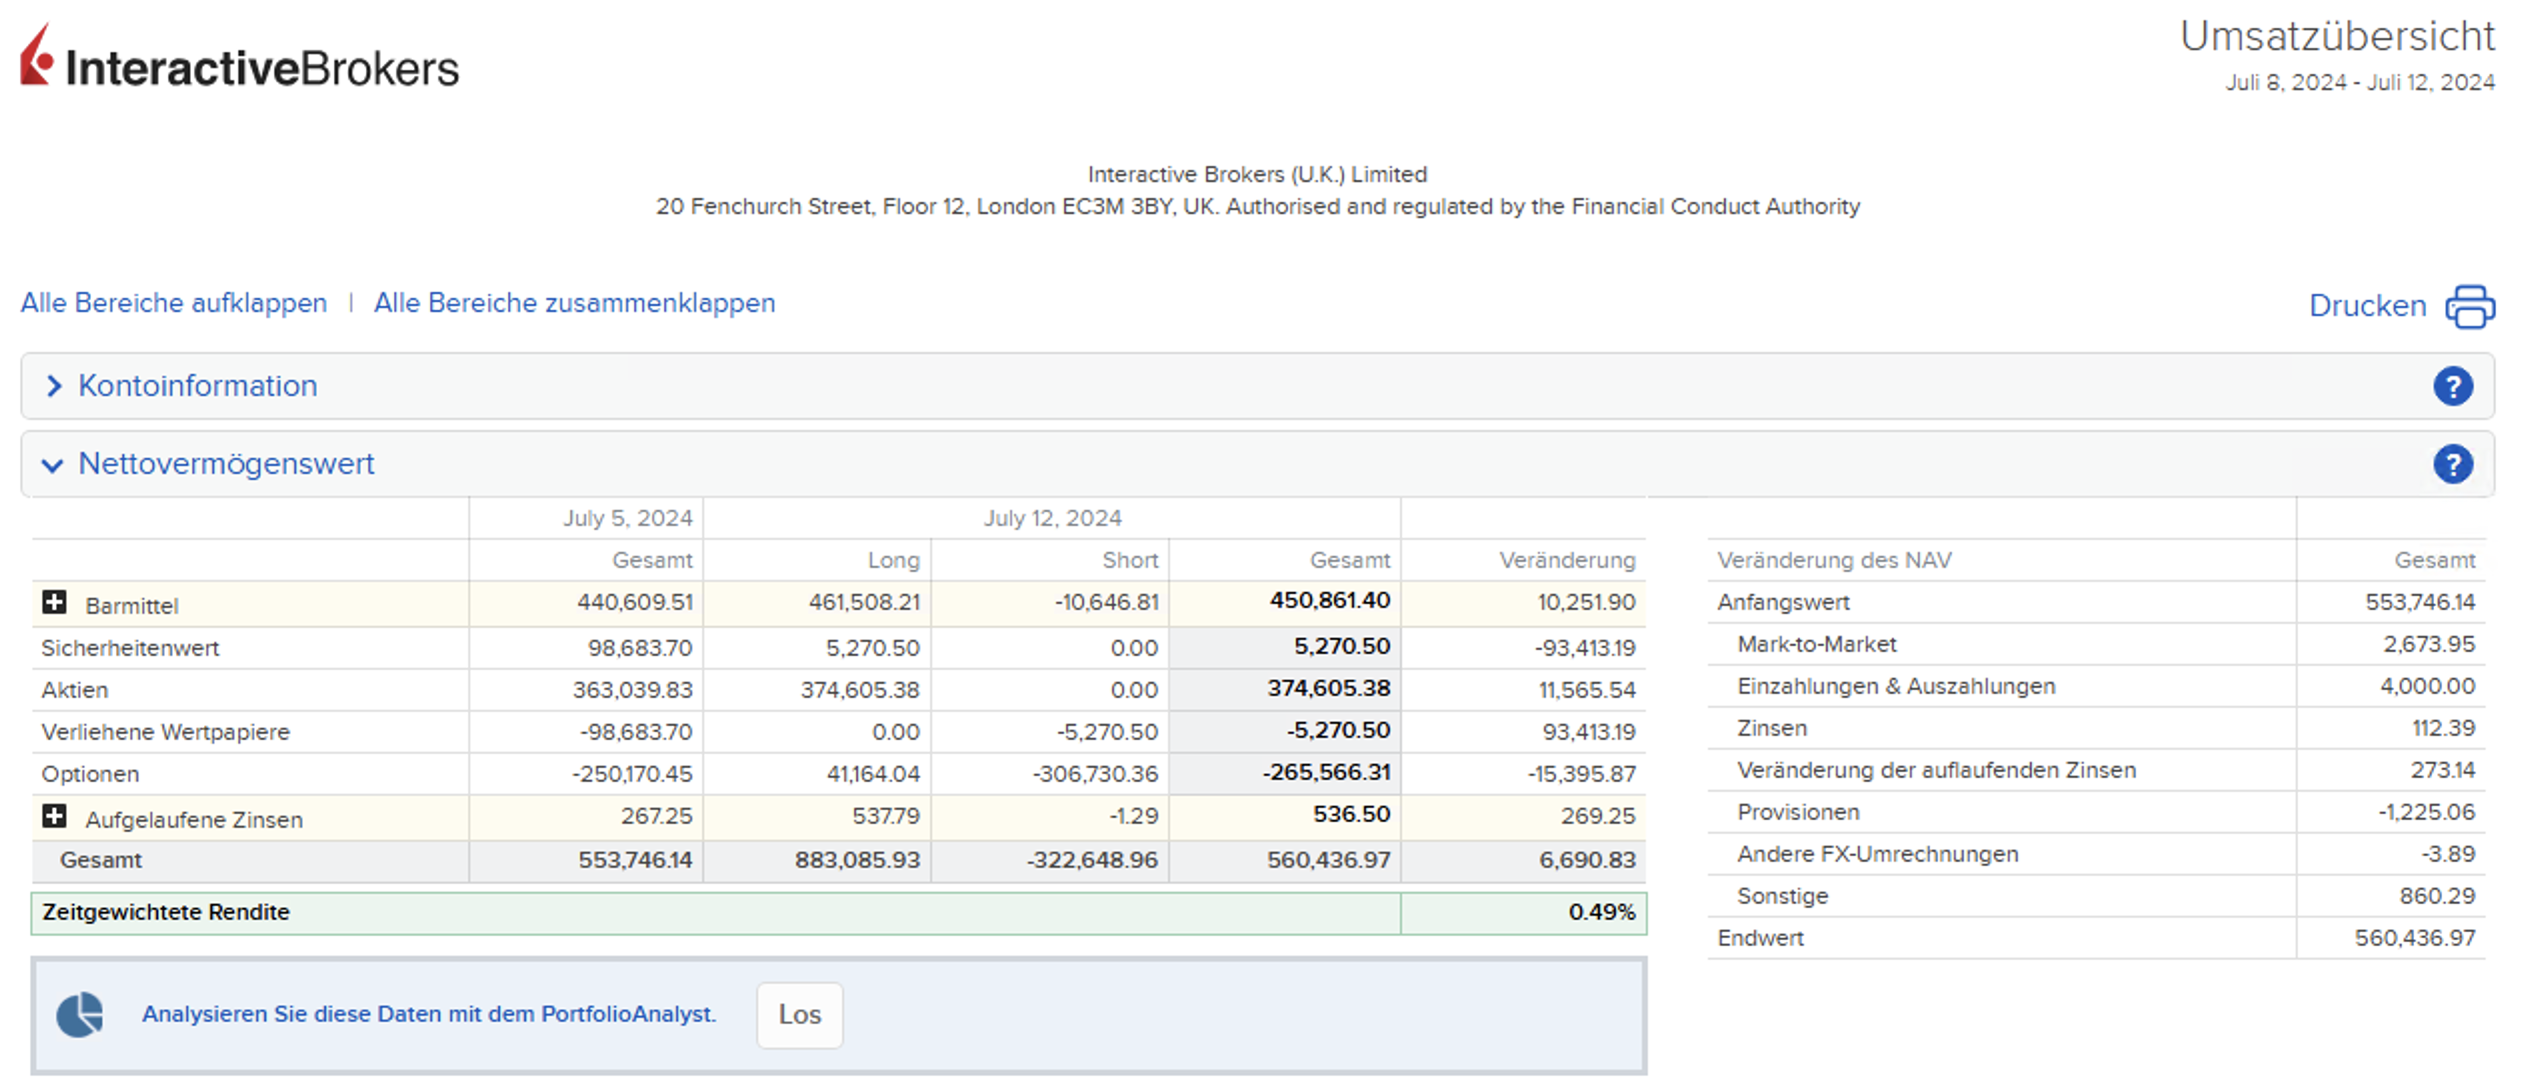Open help for Nettovermögenswert section

pyautogui.click(x=2452, y=464)
